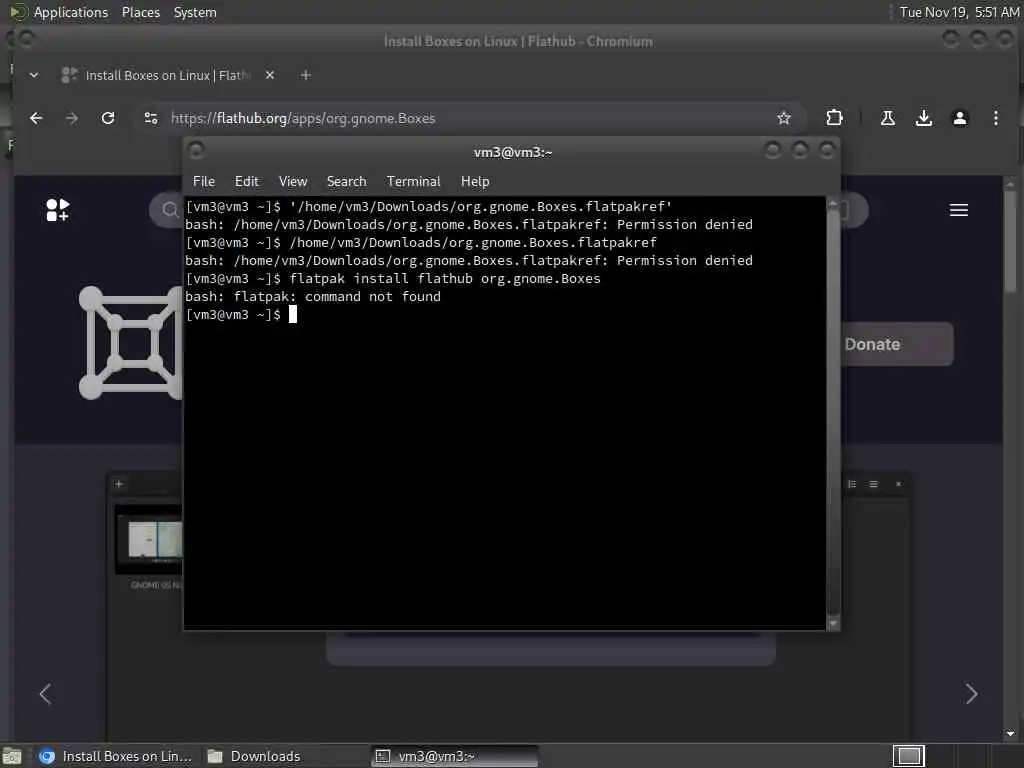Reload the Flathub page
This screenshot has height=768, width=1024.
[108, 118]
